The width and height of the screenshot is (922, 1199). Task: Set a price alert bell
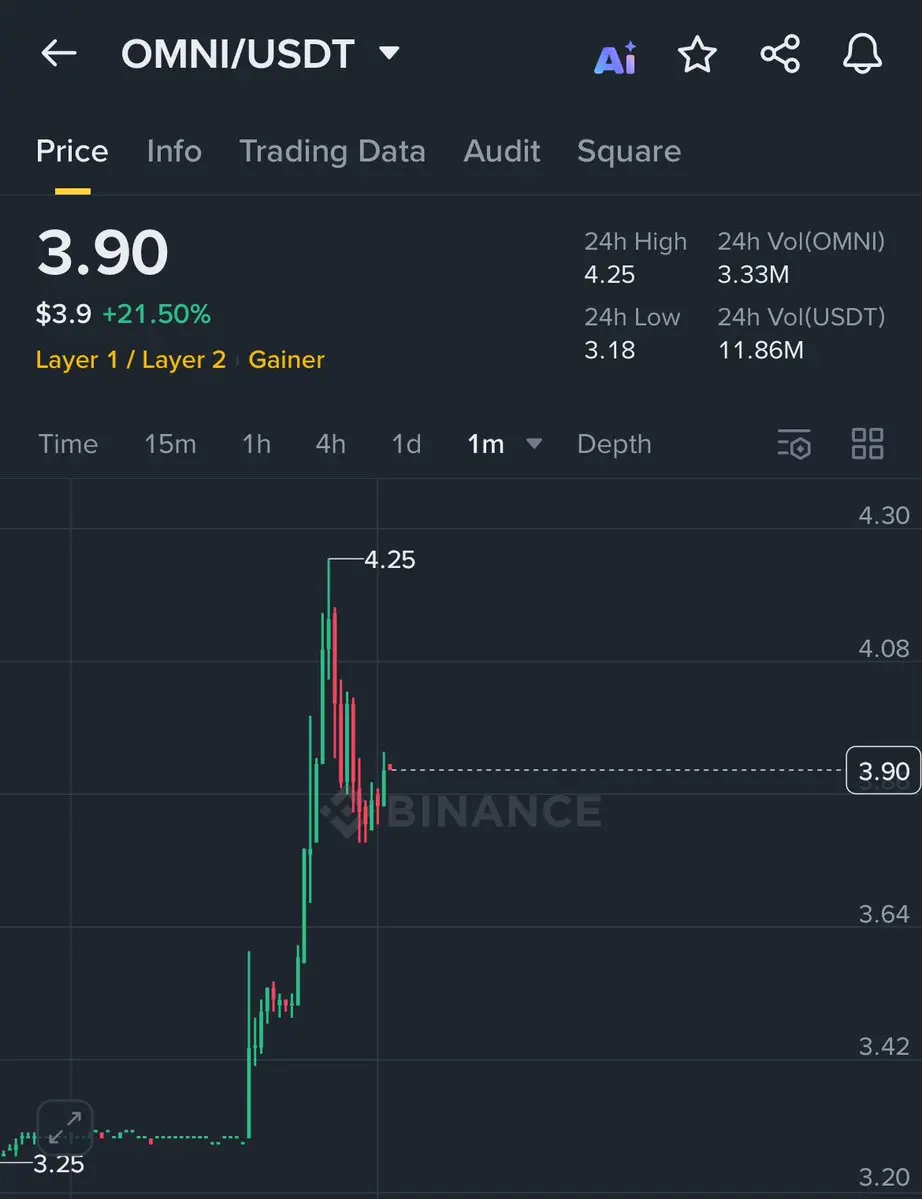coord(862,54)
